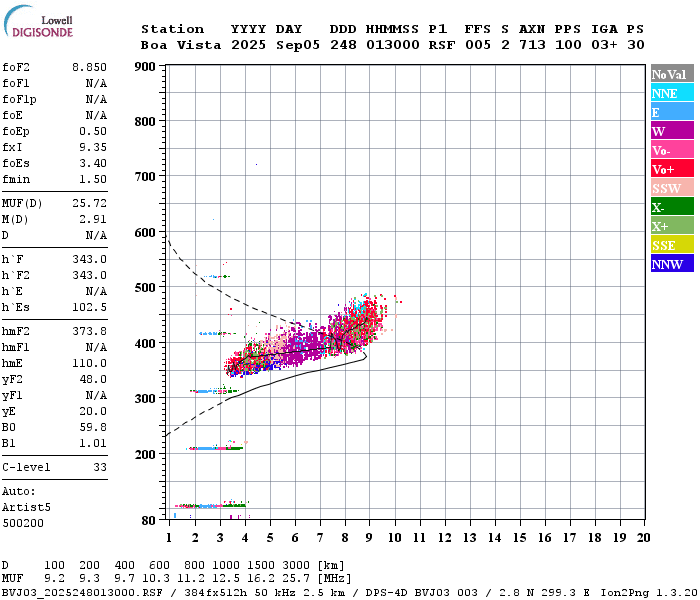Click the B1 value 1.01

[93, 443]
